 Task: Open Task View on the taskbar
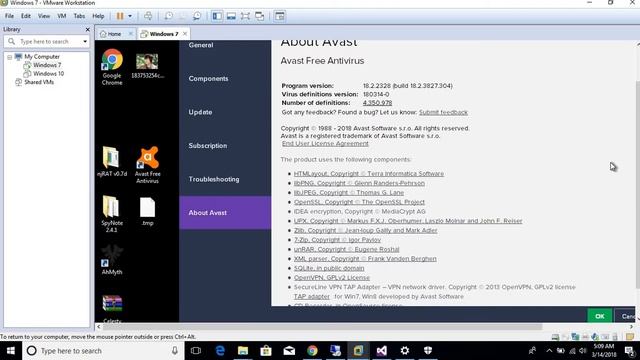(196, 351)
